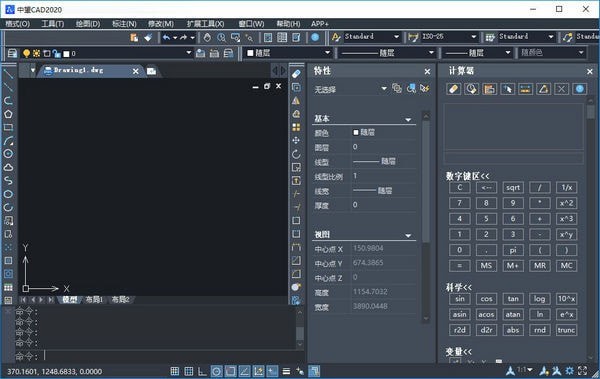Click the calculator expression input box
Image resolution: width=600 pixels, height=379 pixels.
click(514, 158)
